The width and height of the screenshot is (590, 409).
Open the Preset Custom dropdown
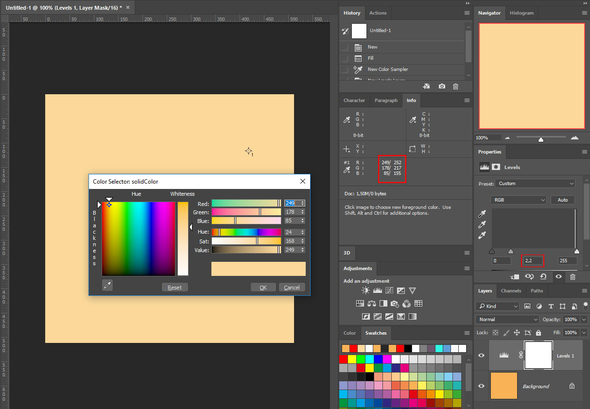click(535, 184)
